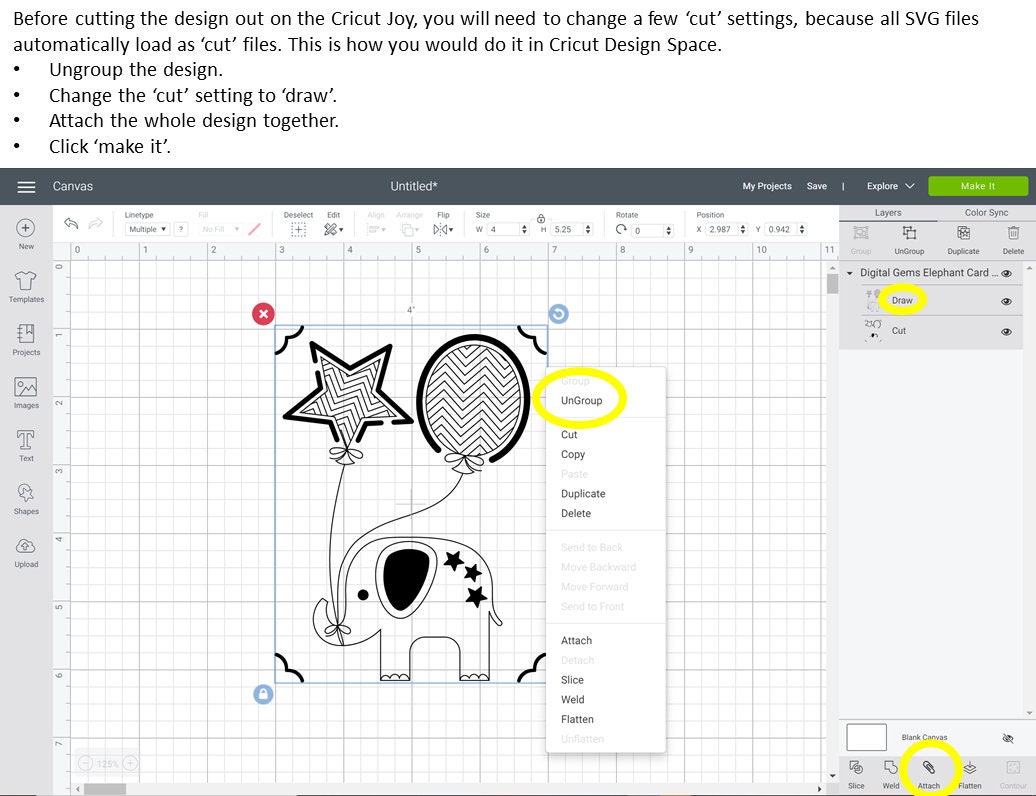The image size is (1036, 796).
Task: Click the Attach icon in bottom toolbar
Action: tap(929, 768)
